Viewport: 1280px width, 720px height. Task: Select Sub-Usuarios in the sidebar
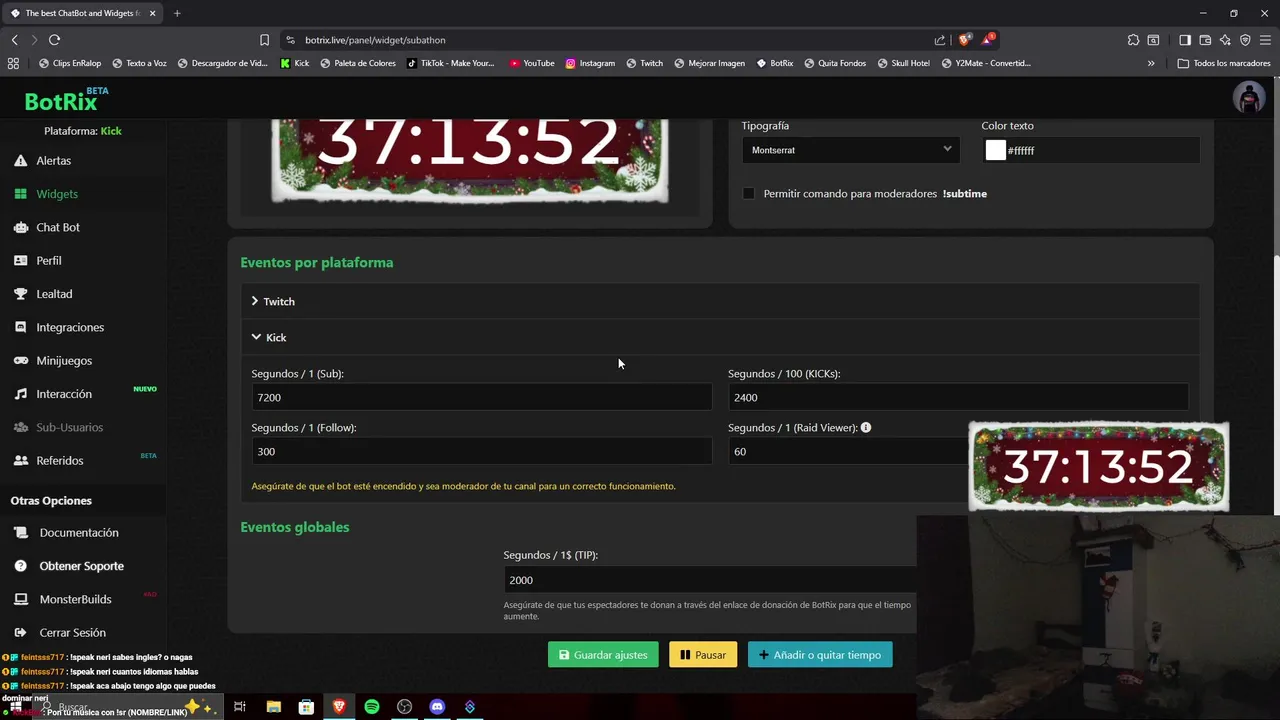pos(69,427)
